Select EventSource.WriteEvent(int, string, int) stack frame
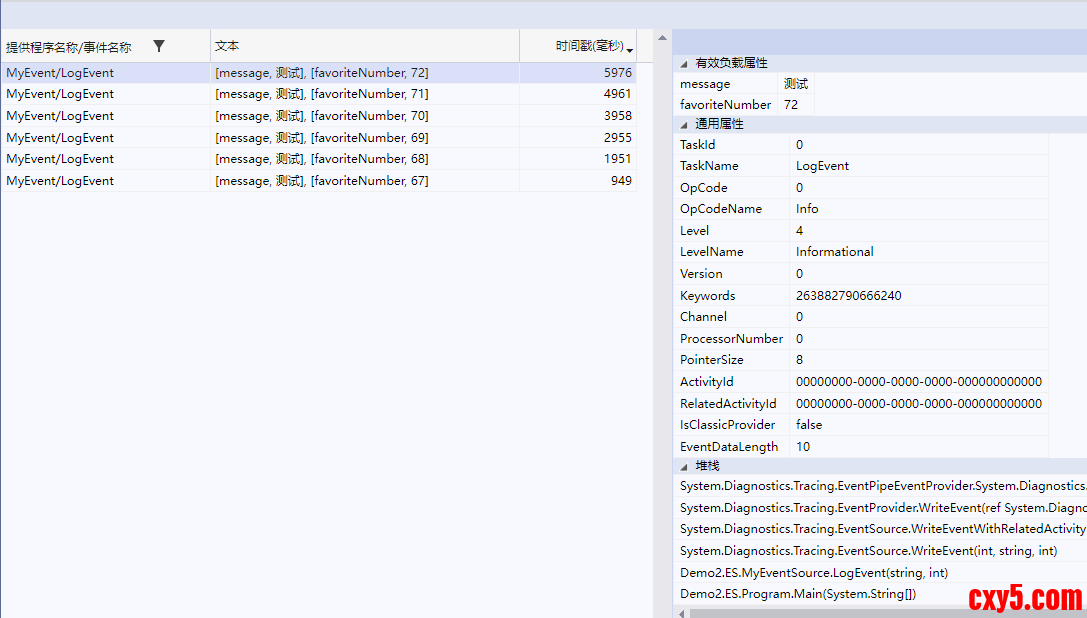The height and width of the screenshot is (618, 1087). pyautogui.click(x=869, y=551)
